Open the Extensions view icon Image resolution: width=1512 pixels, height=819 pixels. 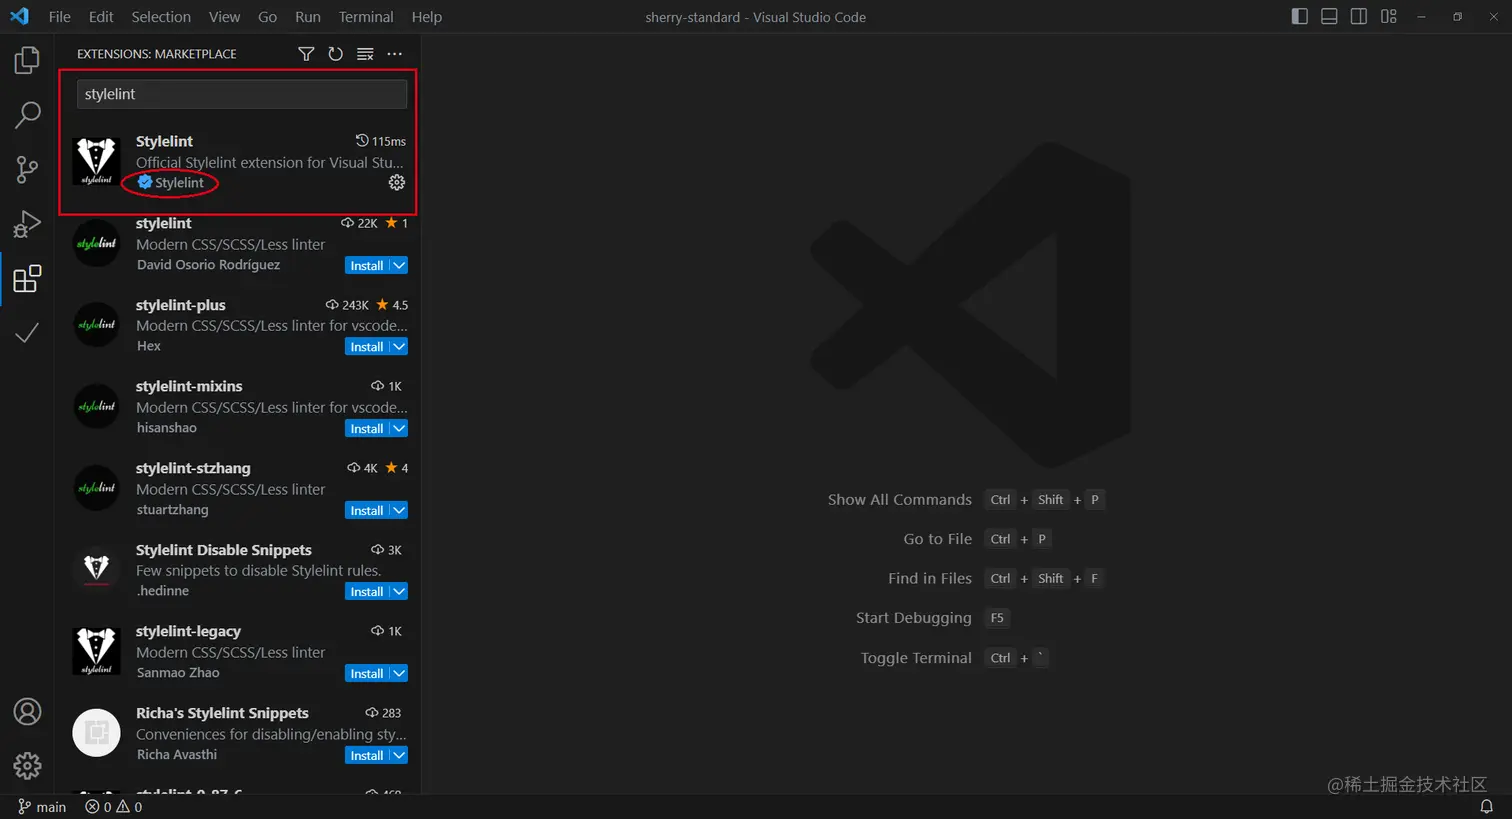point(27,278)
